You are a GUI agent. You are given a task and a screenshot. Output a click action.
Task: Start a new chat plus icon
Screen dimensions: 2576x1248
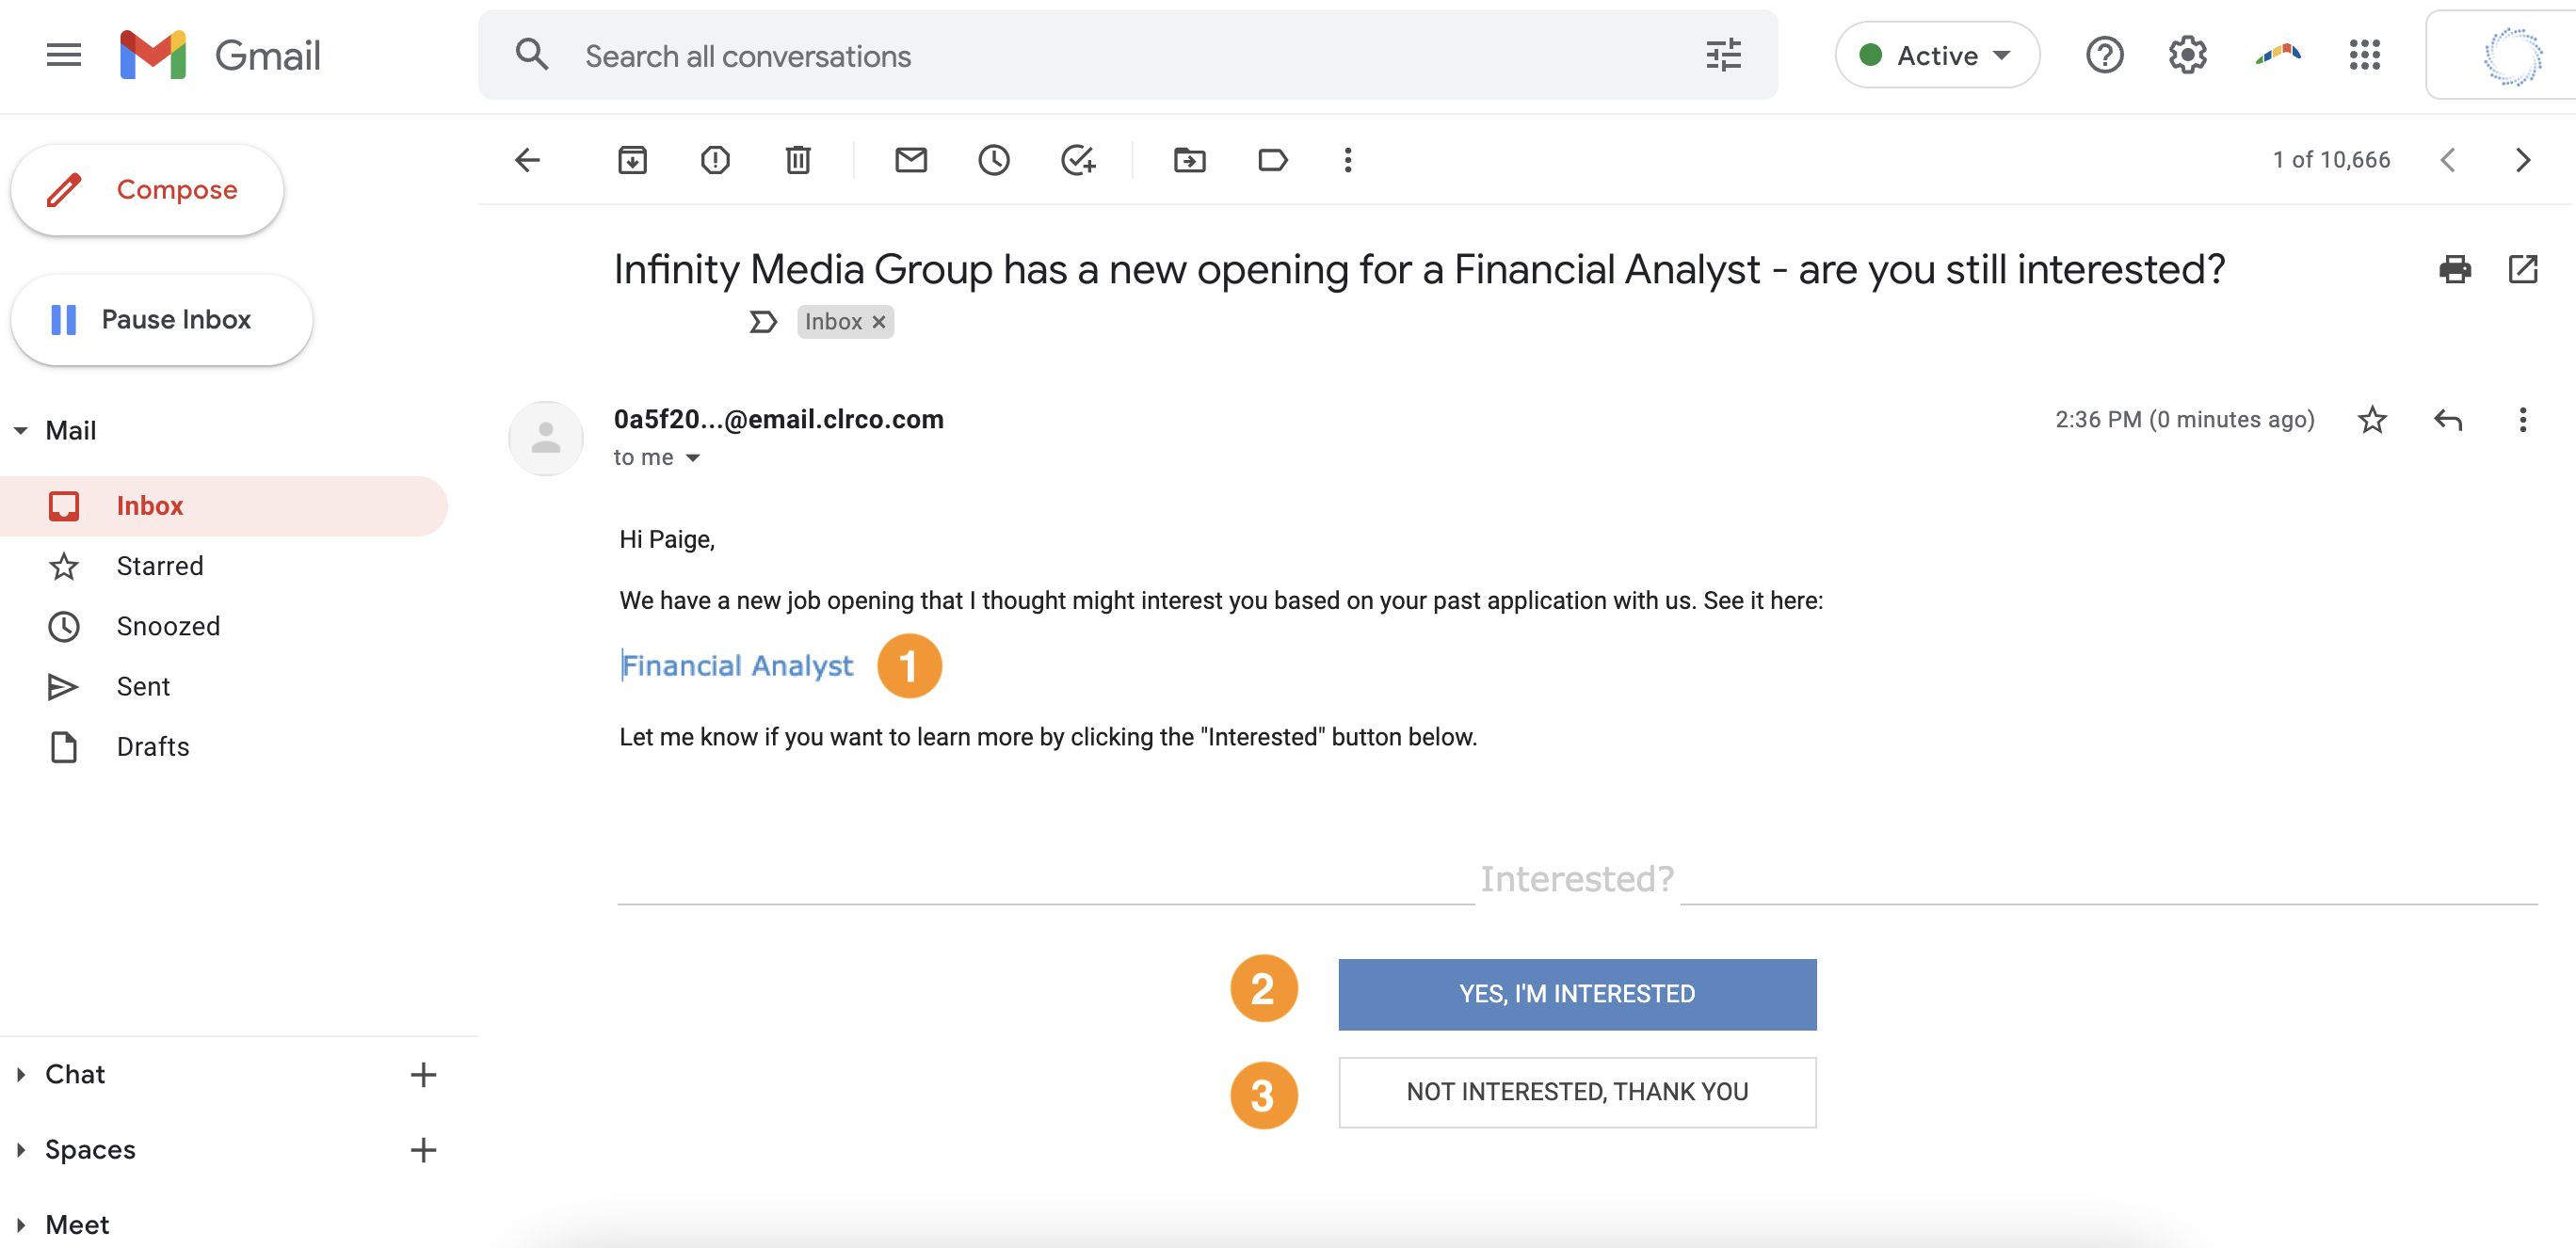point(423,1074)
